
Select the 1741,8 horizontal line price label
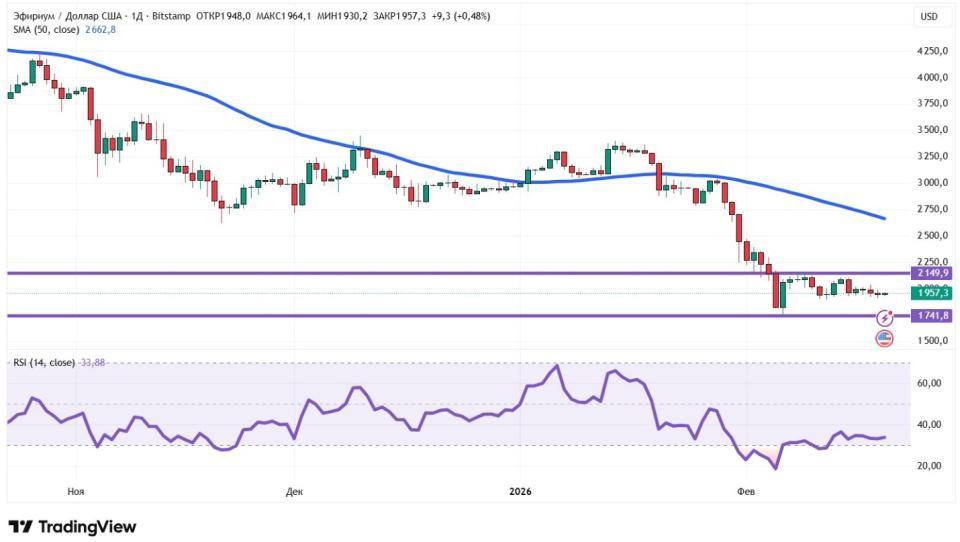(x=931, y=315)
